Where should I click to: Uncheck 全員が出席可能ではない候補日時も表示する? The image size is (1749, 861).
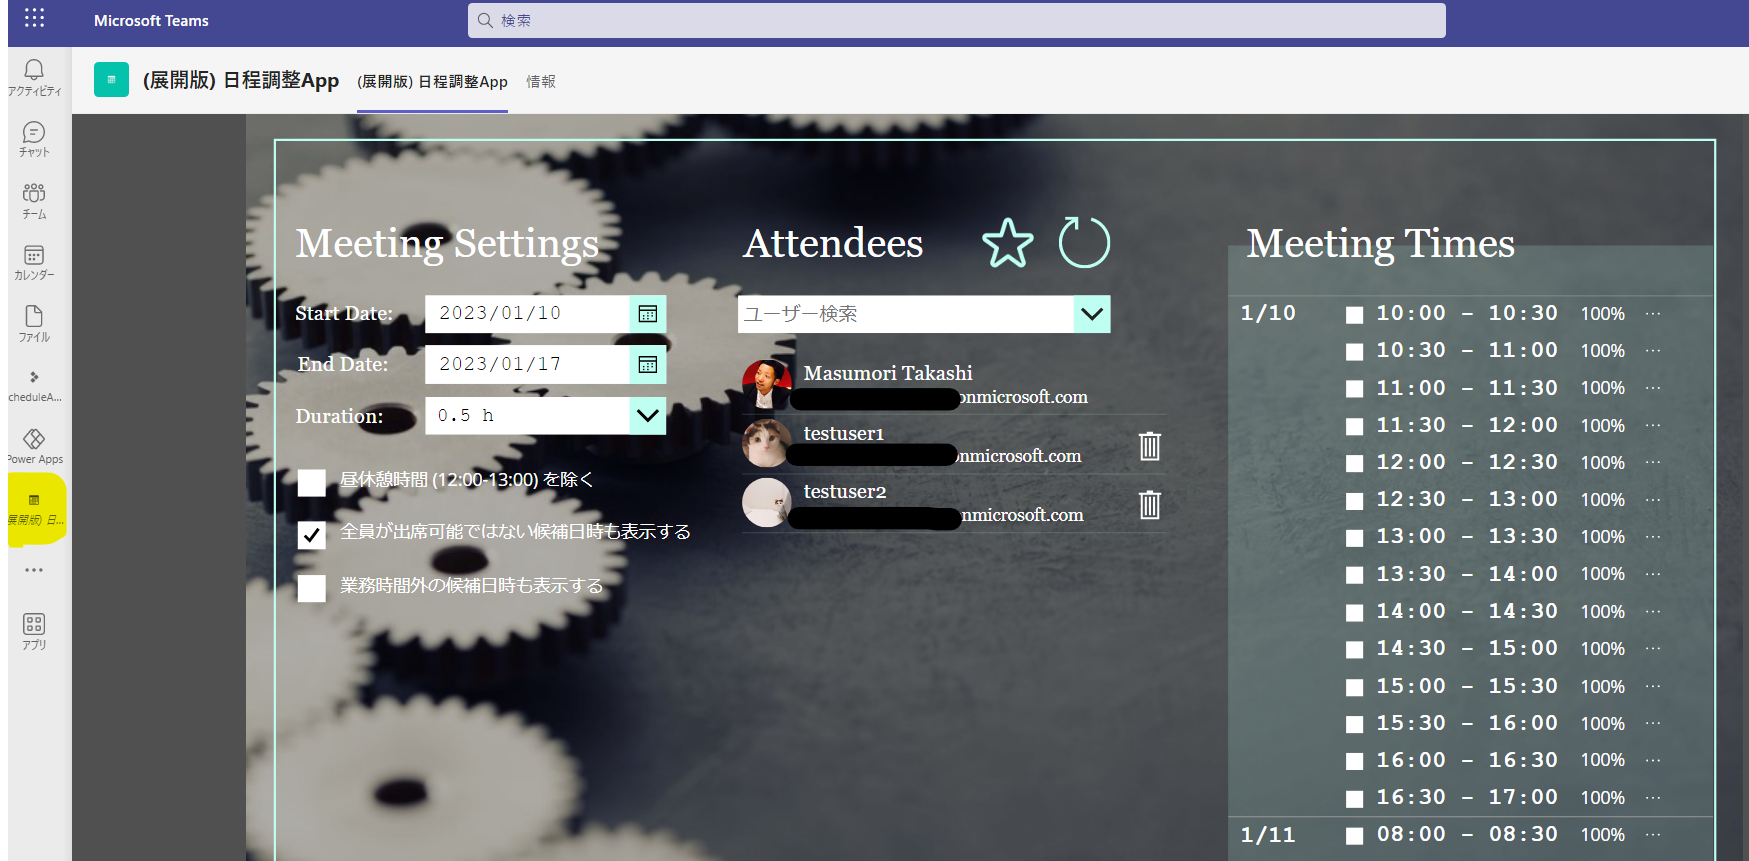(x=312, y=535)
